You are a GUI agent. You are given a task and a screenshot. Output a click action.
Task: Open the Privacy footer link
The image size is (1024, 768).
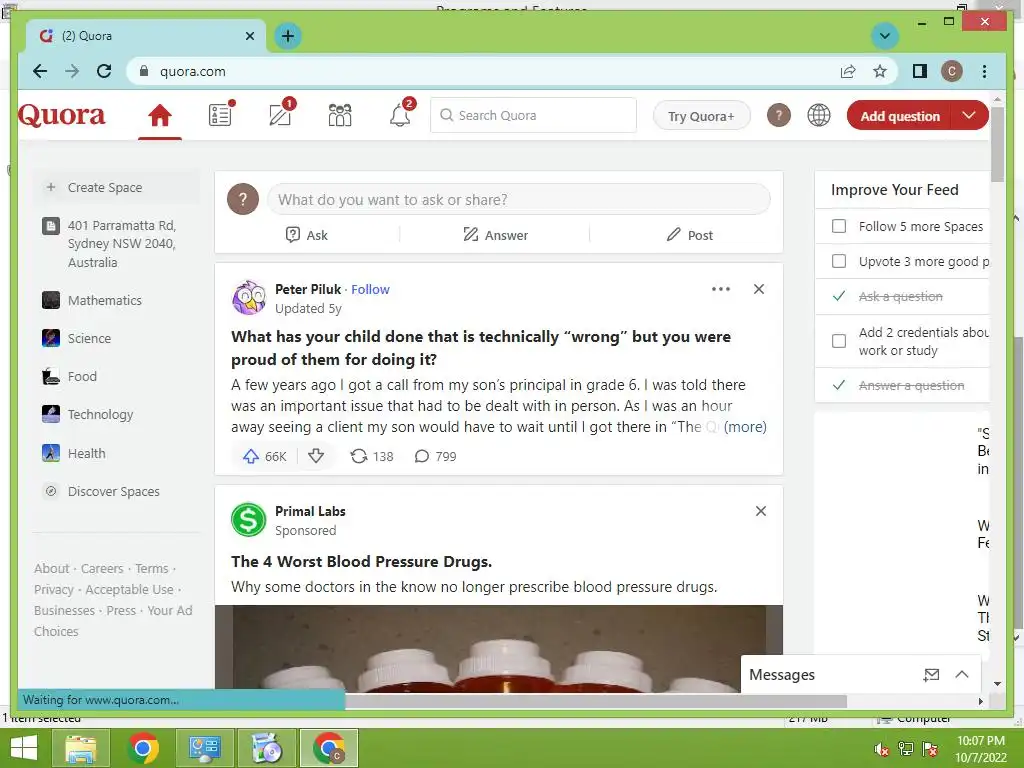(54, 589)
